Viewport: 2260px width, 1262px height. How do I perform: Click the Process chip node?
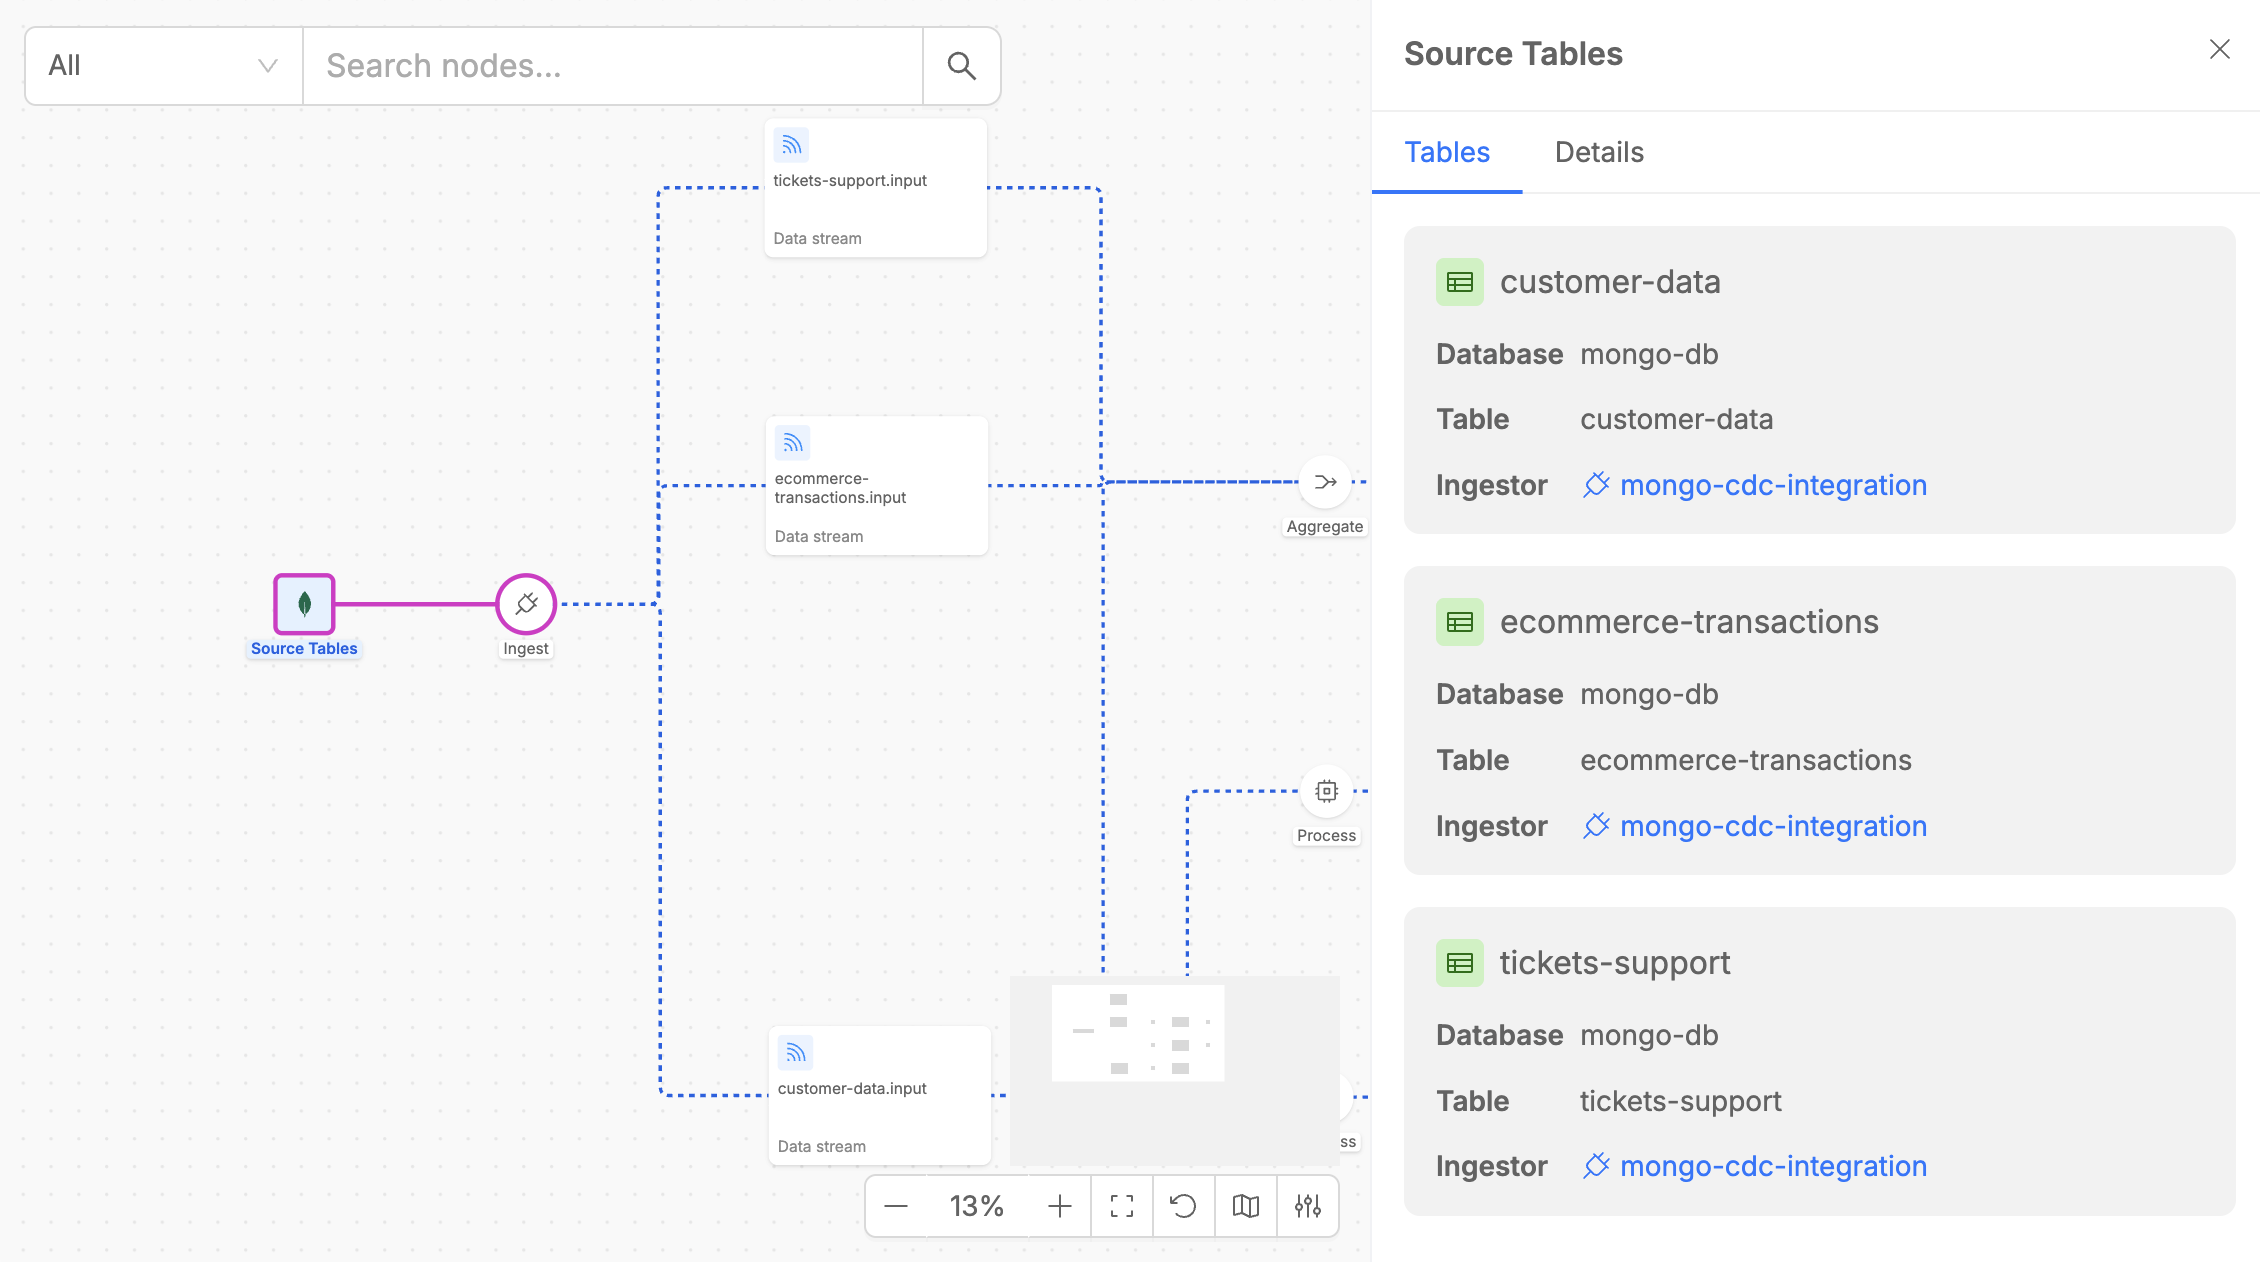coord(1326,792)
